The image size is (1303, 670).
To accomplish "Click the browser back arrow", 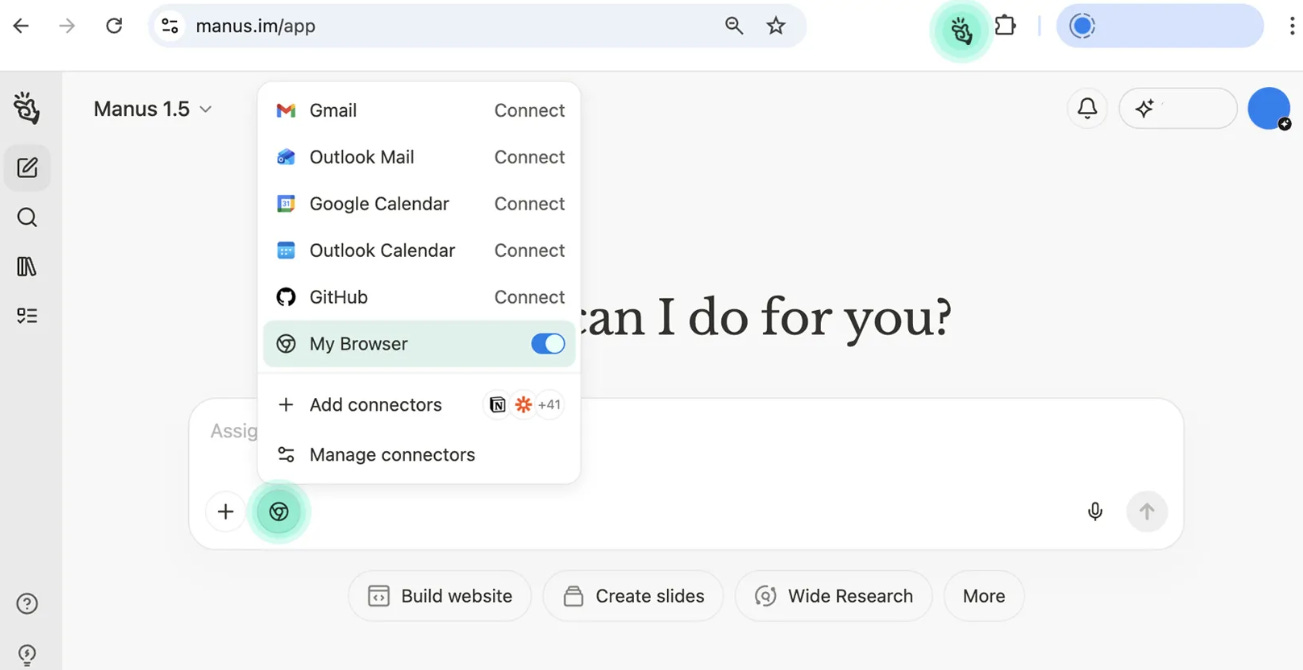I will coord(21,26).
